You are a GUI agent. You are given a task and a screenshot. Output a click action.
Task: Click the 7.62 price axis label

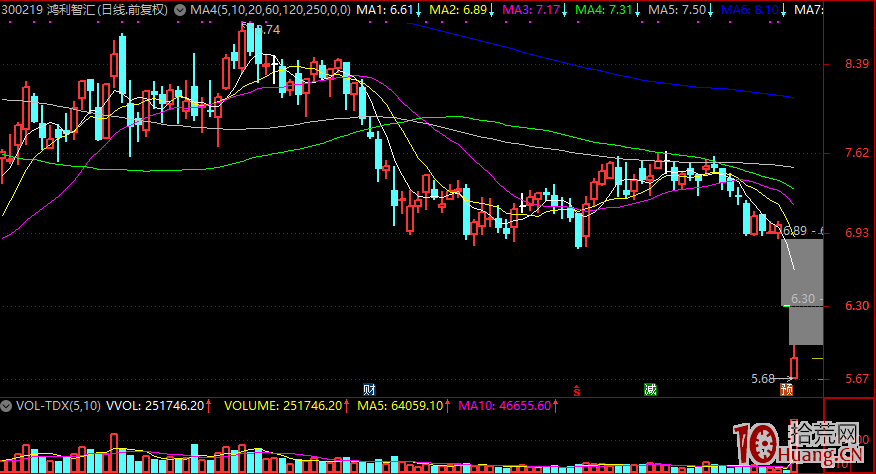coord(857,153)
